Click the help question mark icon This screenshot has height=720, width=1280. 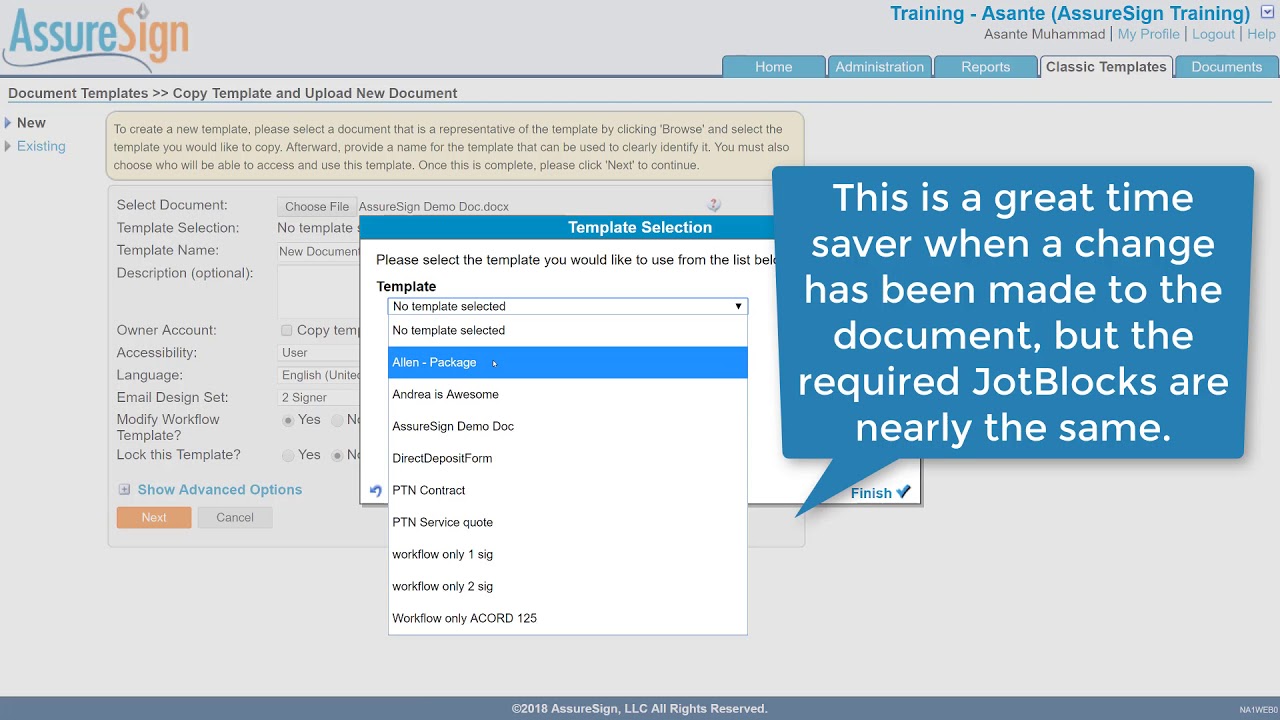713,205
